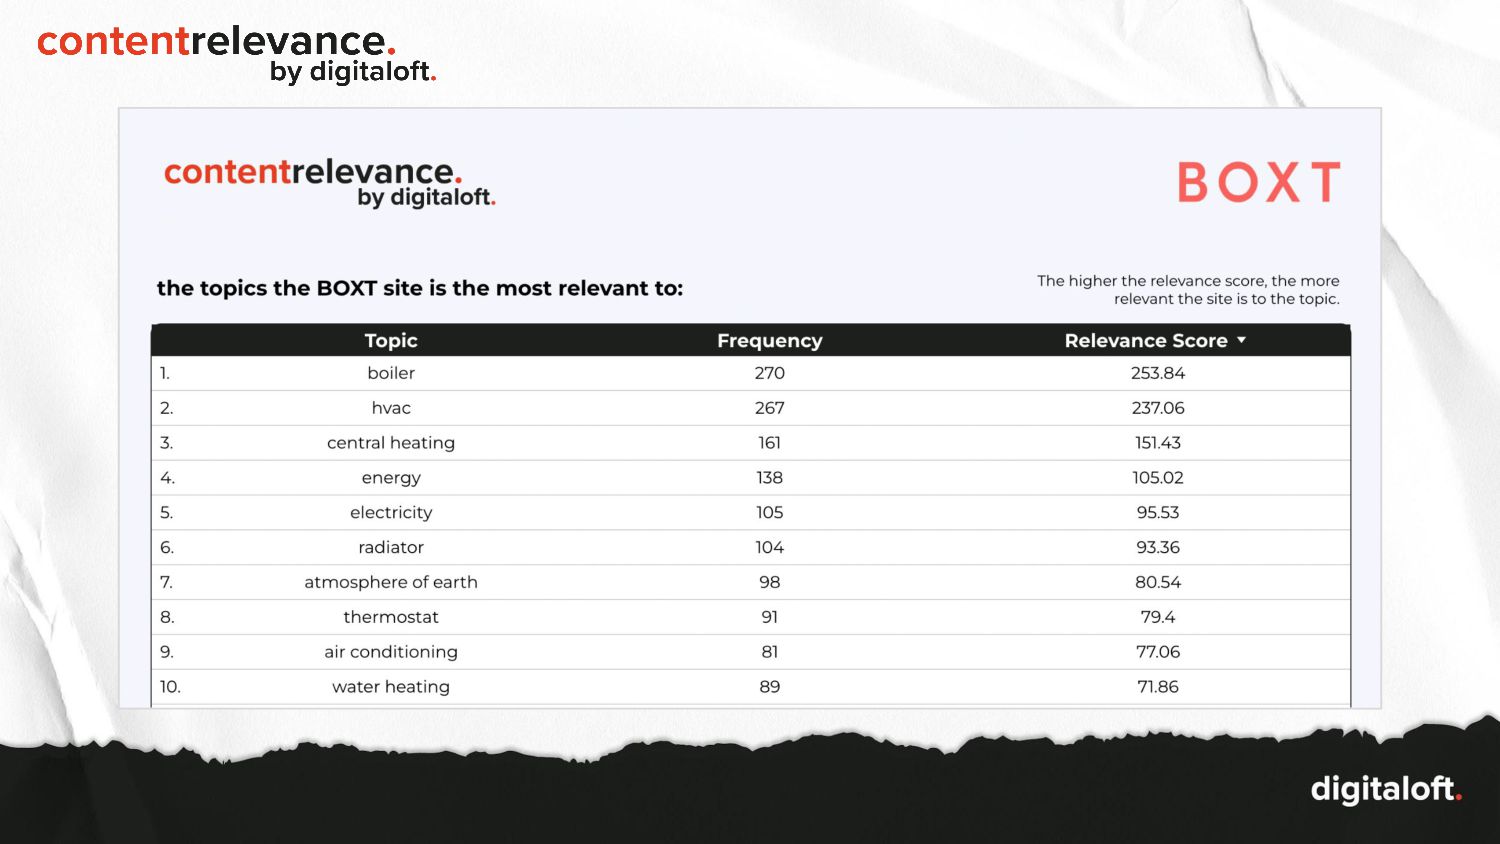Click relevance score 79.4
The width and height of the screenshot is (1500, 844).
pos(1158,617)
